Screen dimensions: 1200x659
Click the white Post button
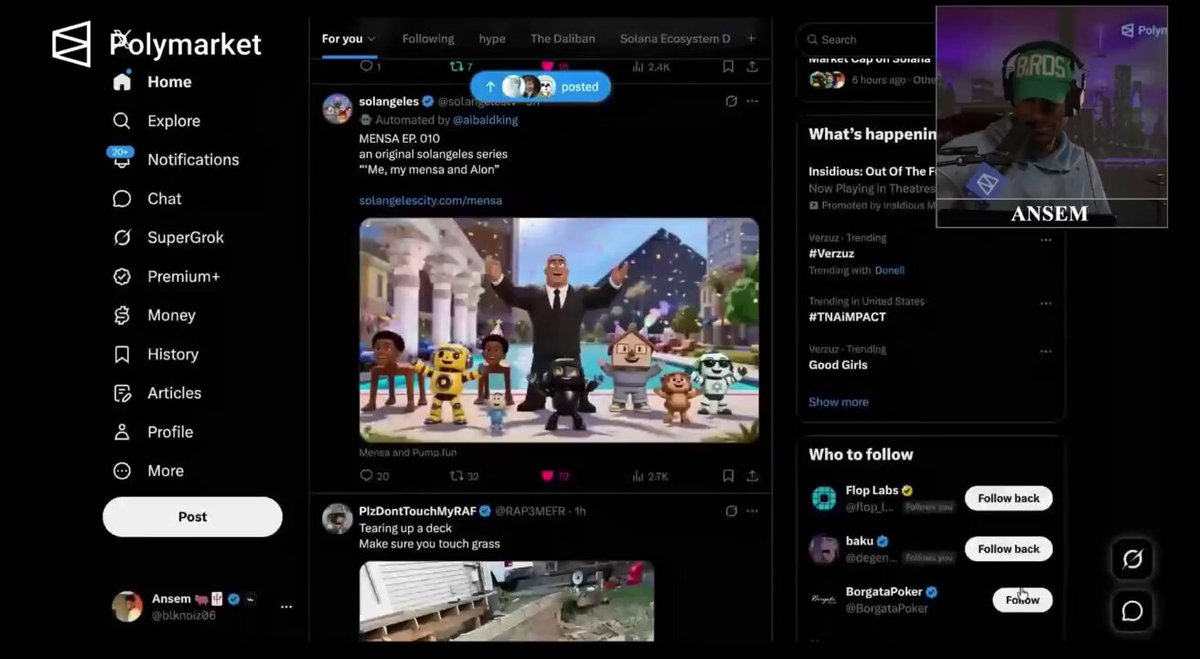[x=193, y=517]
